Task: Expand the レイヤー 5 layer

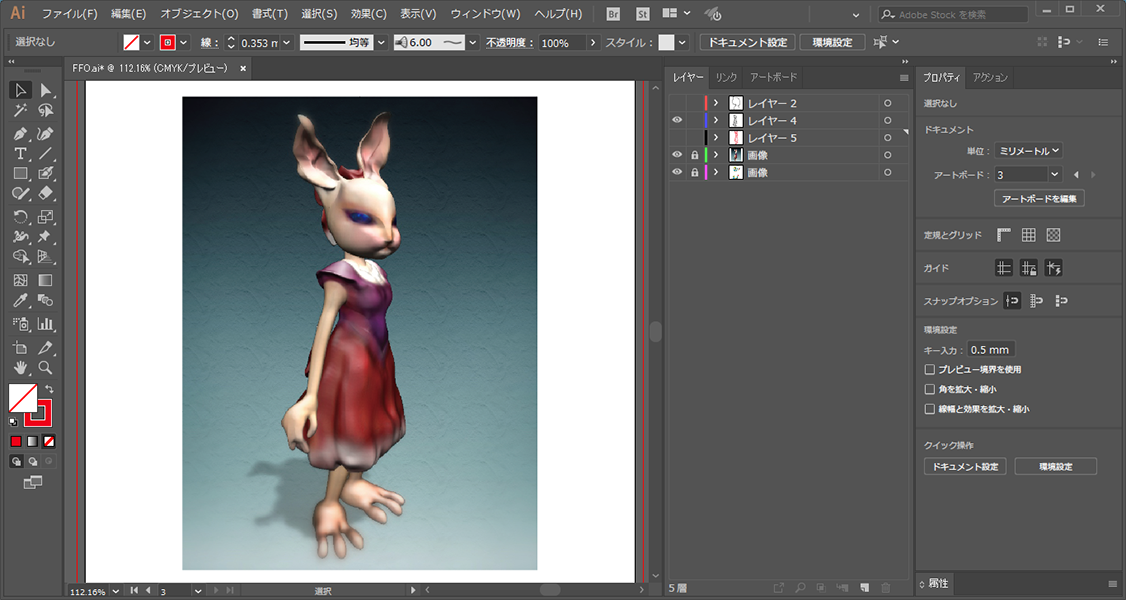Action: tap(716, 138)
